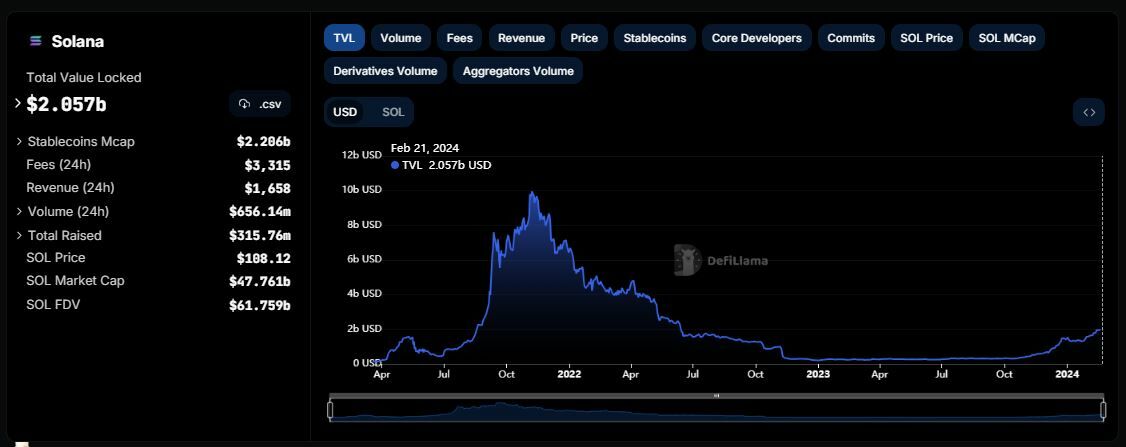Toggle the SOL MCap chart series
Viewport: 1126px width, 447px height.
pyautogui.click(x=1007, y=38)
